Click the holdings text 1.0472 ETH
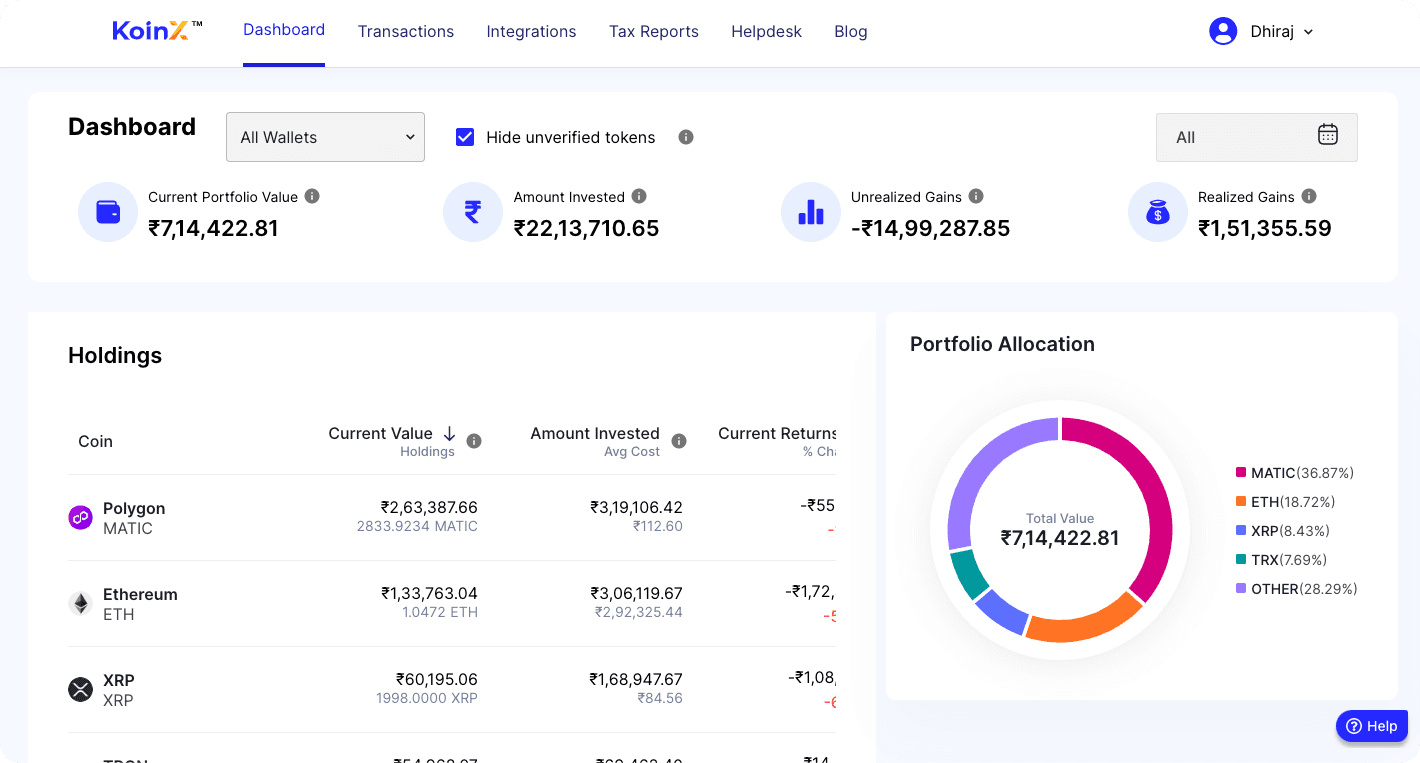 tap(440, 612)
